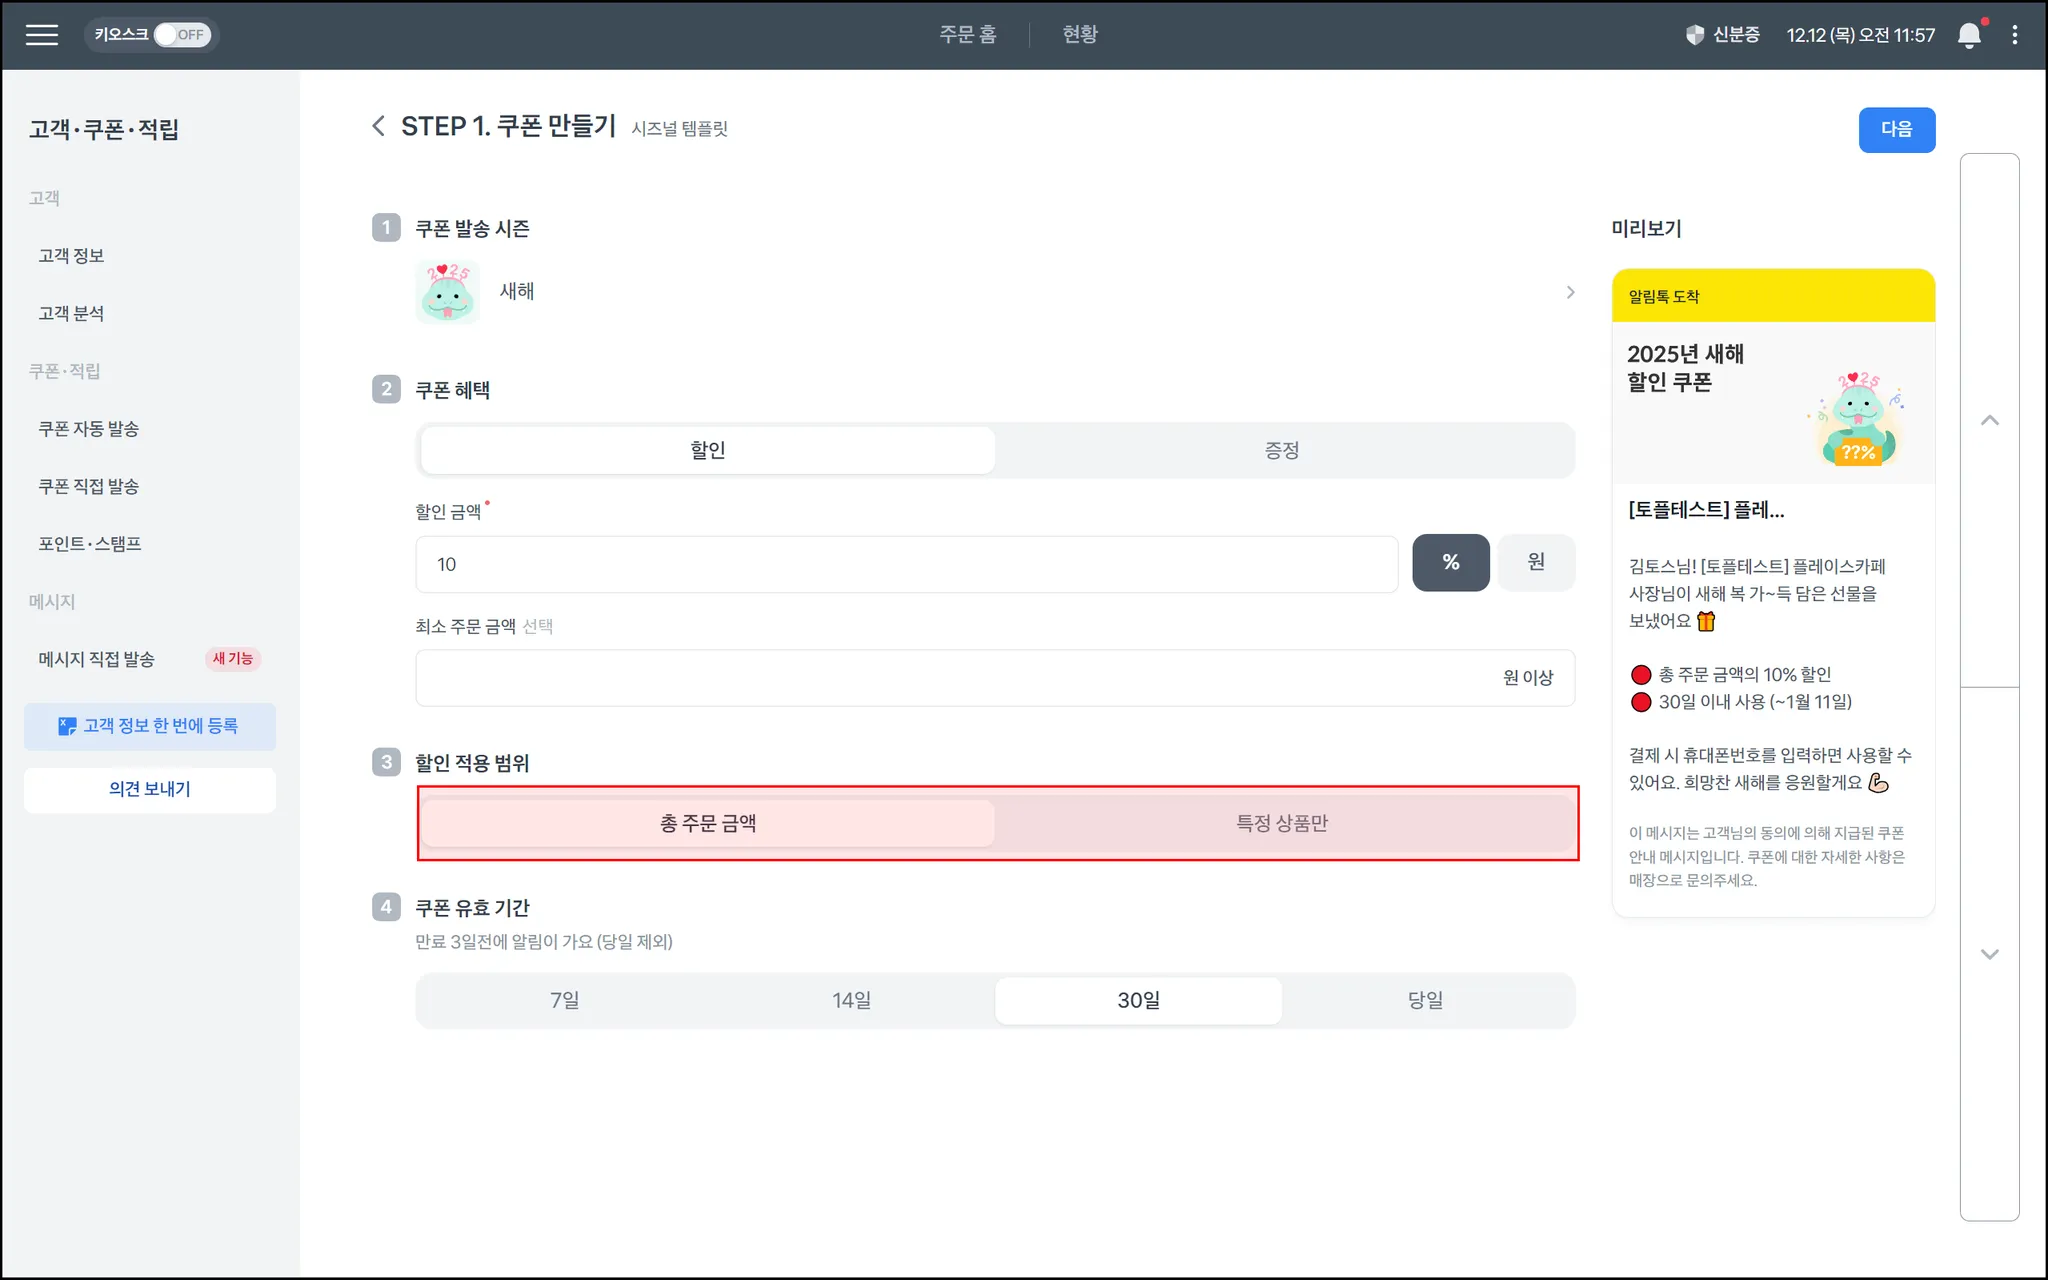Click the preview snake coupon image

pos(1857,419)
